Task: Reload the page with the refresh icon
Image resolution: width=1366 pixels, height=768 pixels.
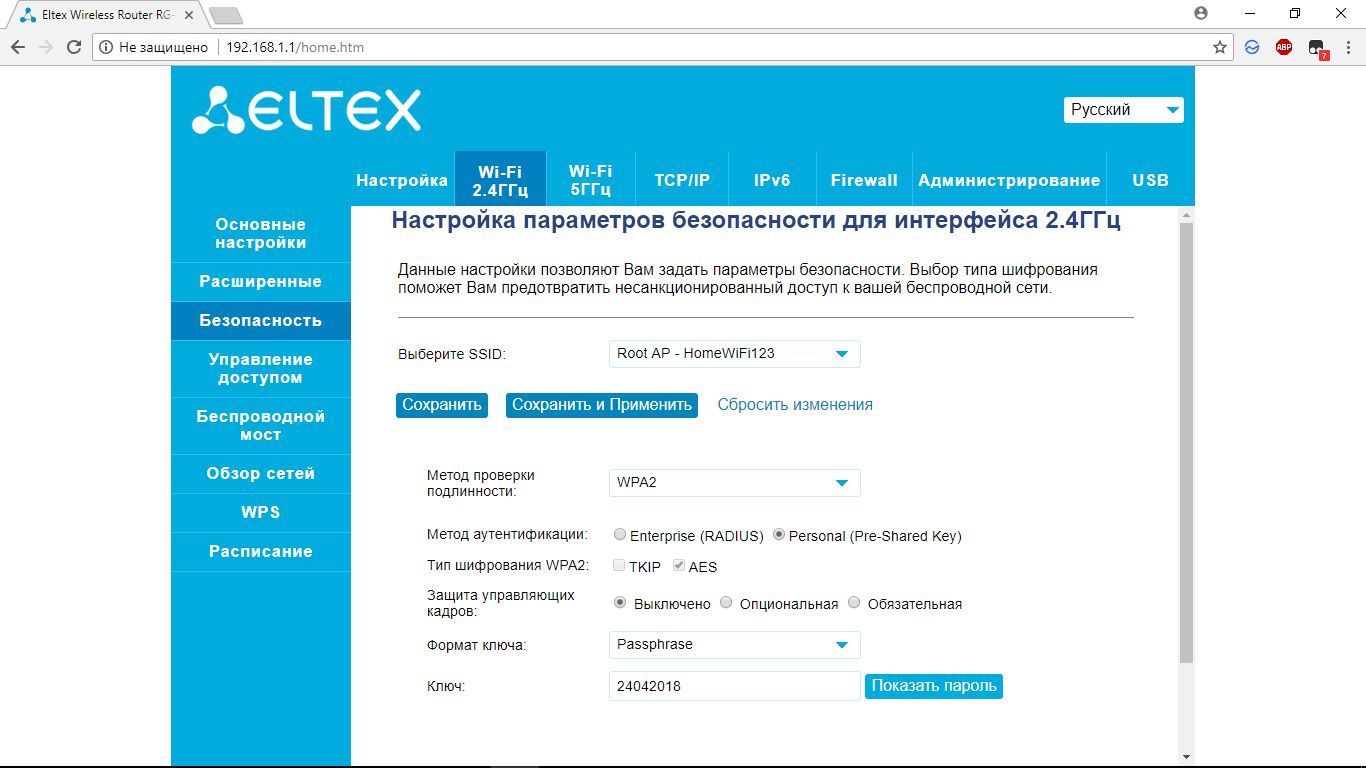Action: click(x=74, y=47)
